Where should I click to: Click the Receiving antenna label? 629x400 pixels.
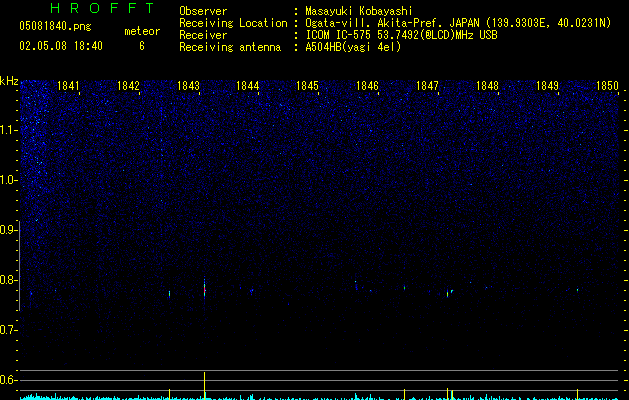coord(230,47)
